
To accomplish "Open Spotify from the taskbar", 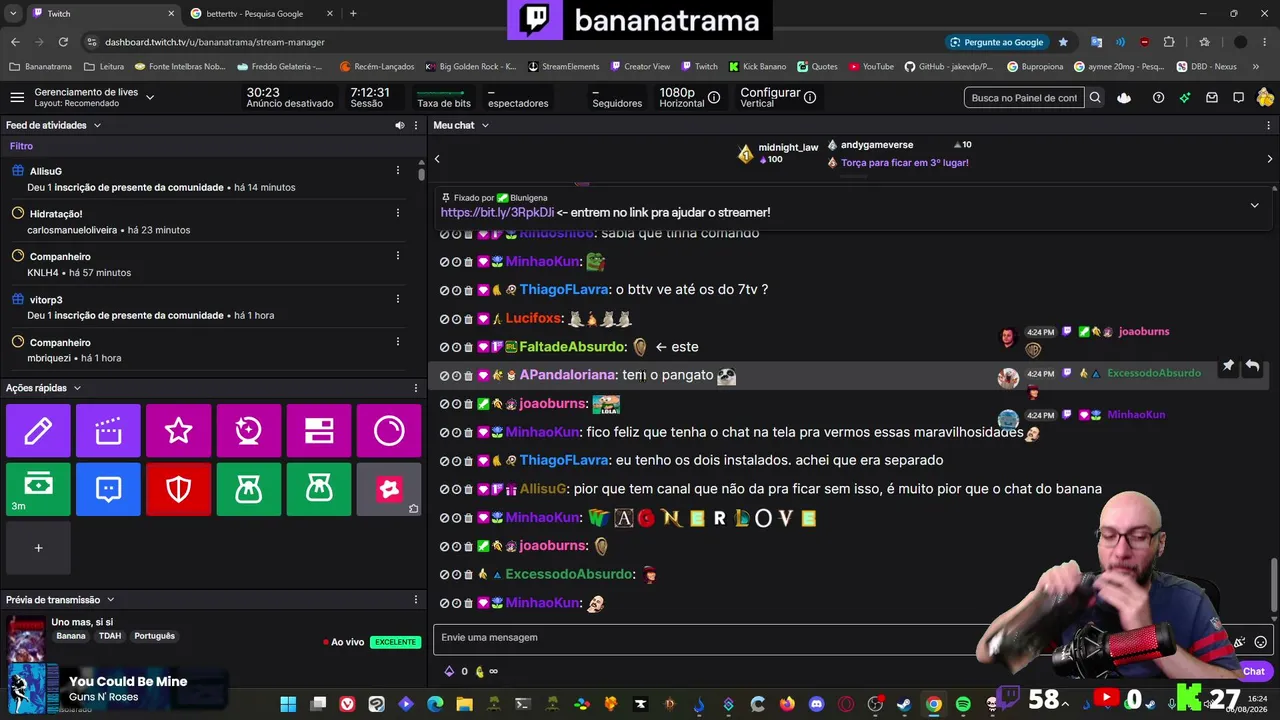I will (963, 704).
